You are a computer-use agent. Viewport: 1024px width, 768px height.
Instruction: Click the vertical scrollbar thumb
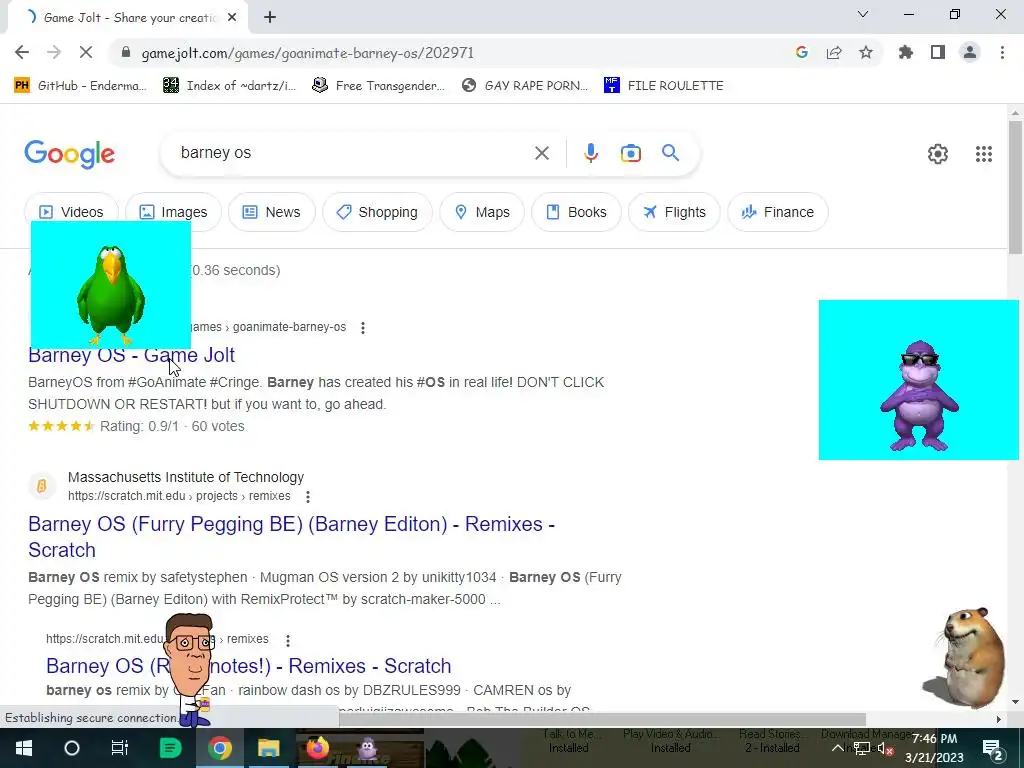[1015, 188]
